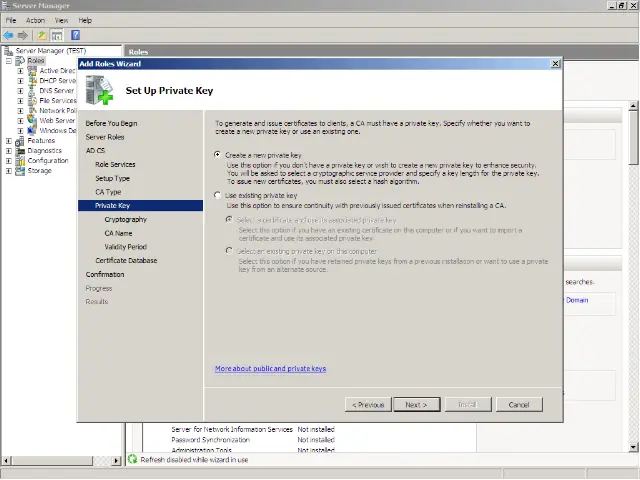The image size is (640, 480).
Task: Click the Features node icon in tree
Action: click(20, 141)
